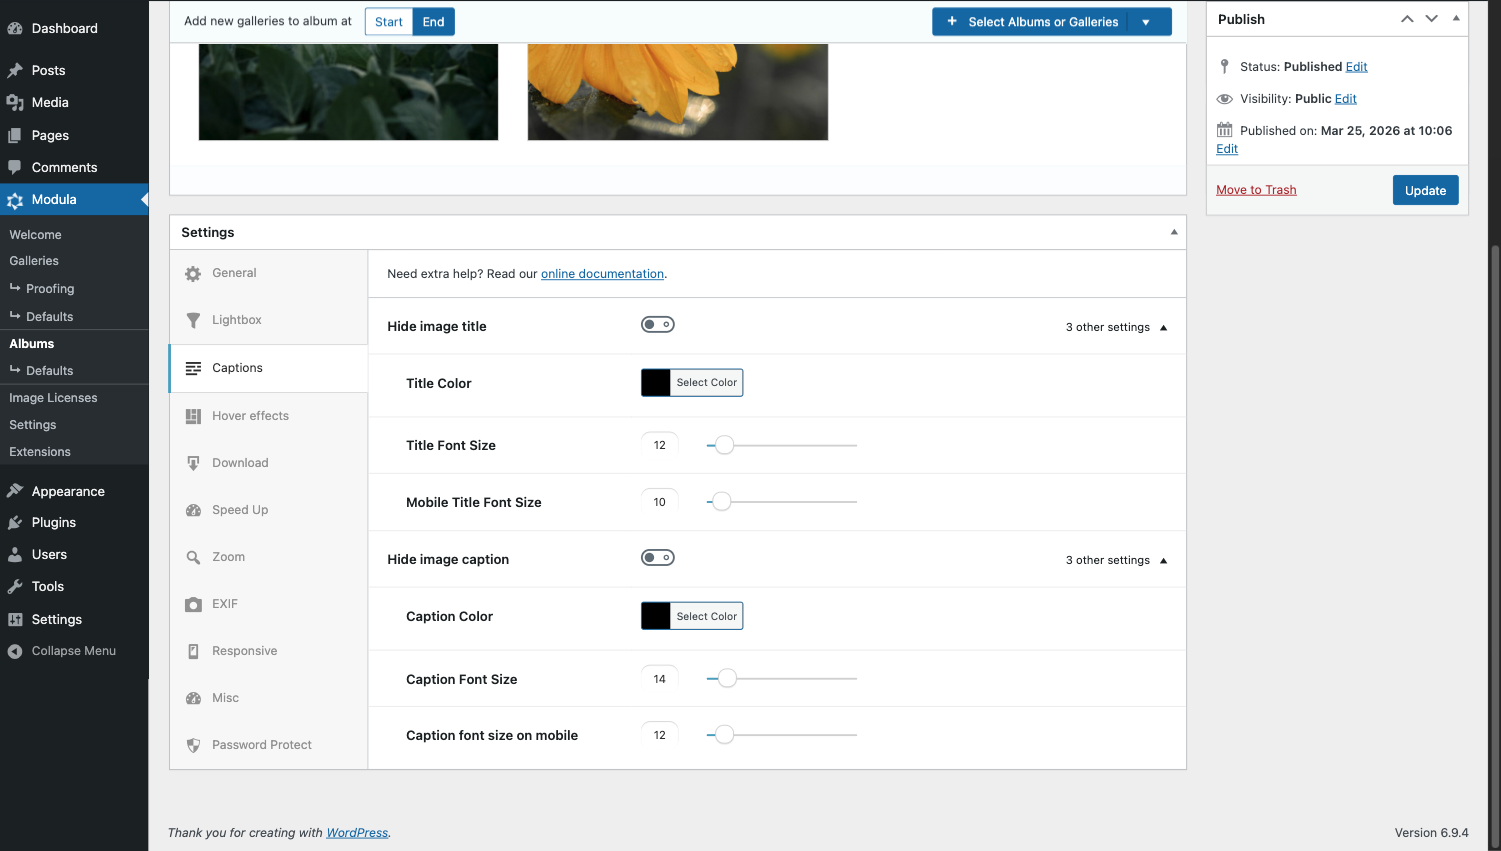Select End for new gallery placement
The height and width of the screenshot is (851, 1501).
(x=433, y=22)
